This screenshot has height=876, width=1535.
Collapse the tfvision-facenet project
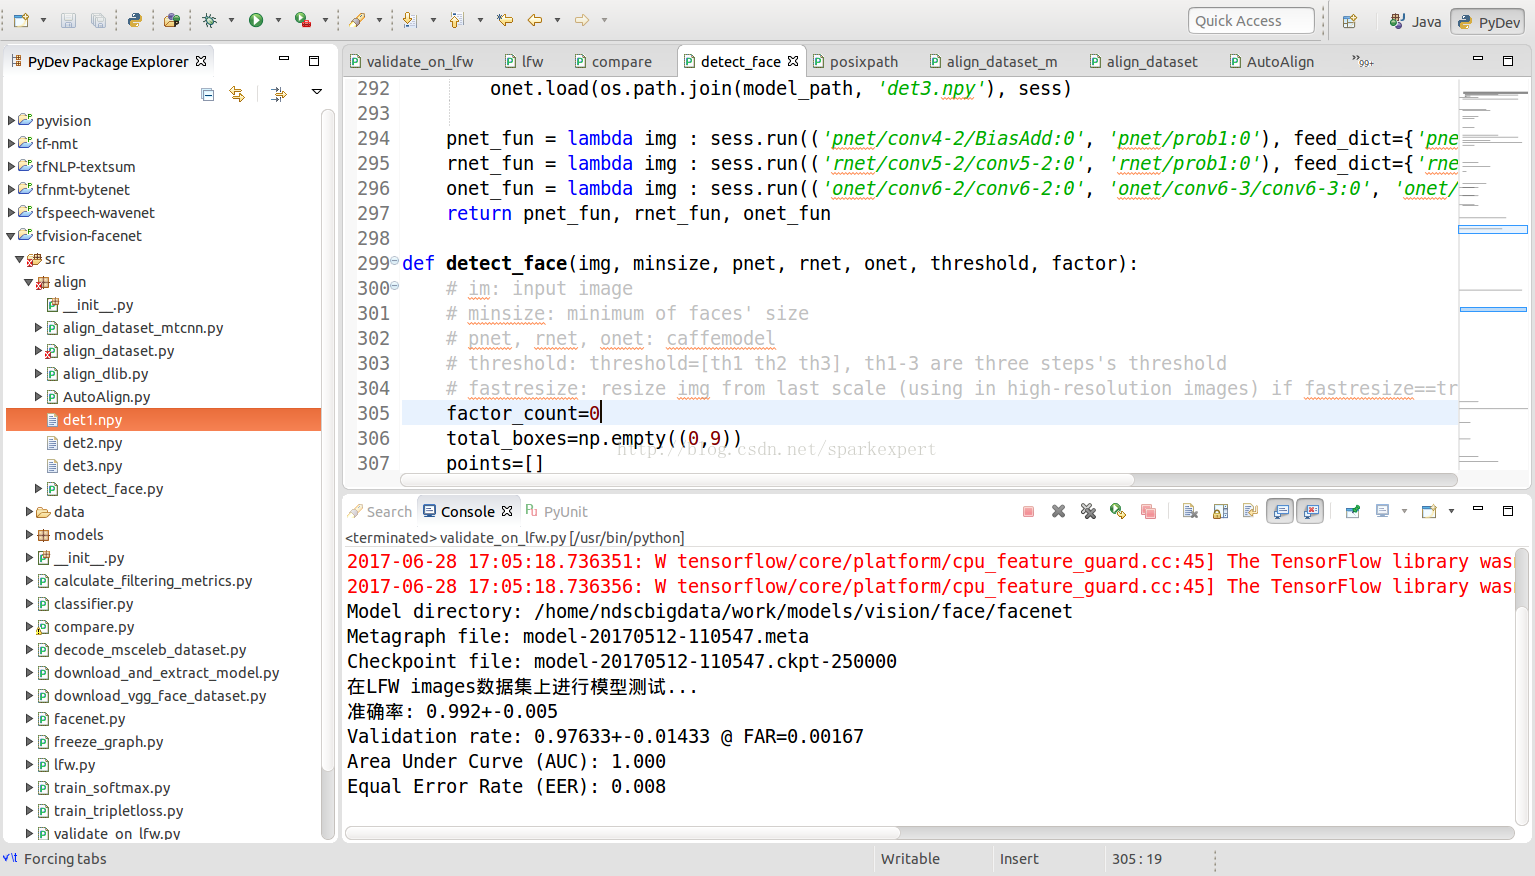pos(11,236)
